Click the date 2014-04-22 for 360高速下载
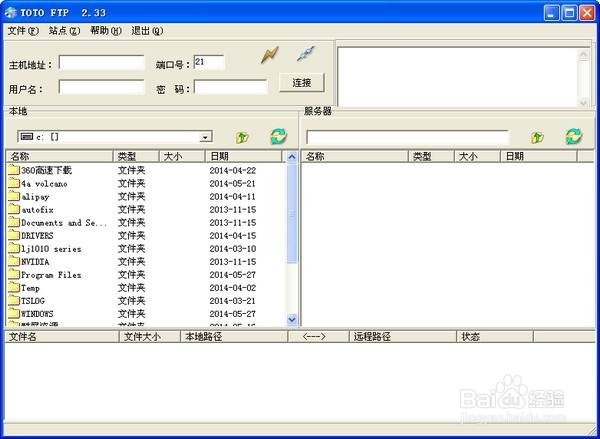The image size is (600, 439). click(233, 170)
